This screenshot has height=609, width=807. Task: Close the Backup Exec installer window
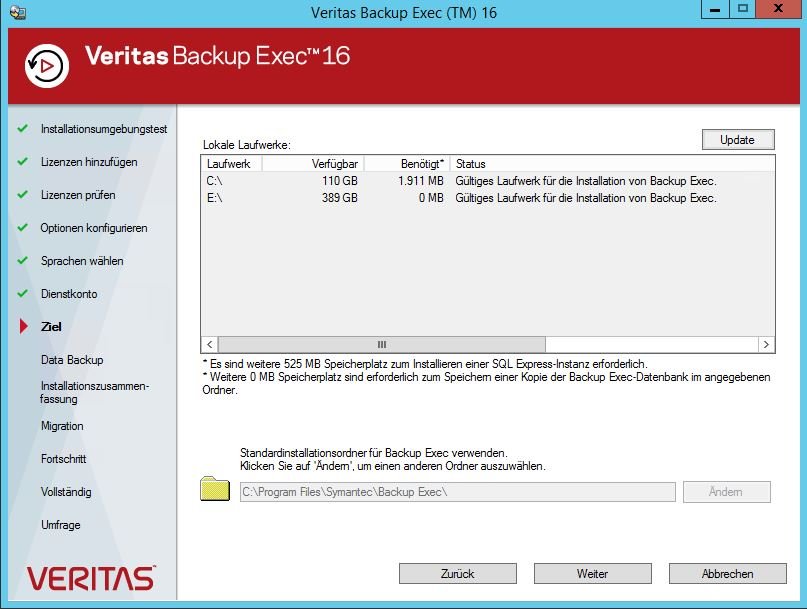(x=778, y=8)
